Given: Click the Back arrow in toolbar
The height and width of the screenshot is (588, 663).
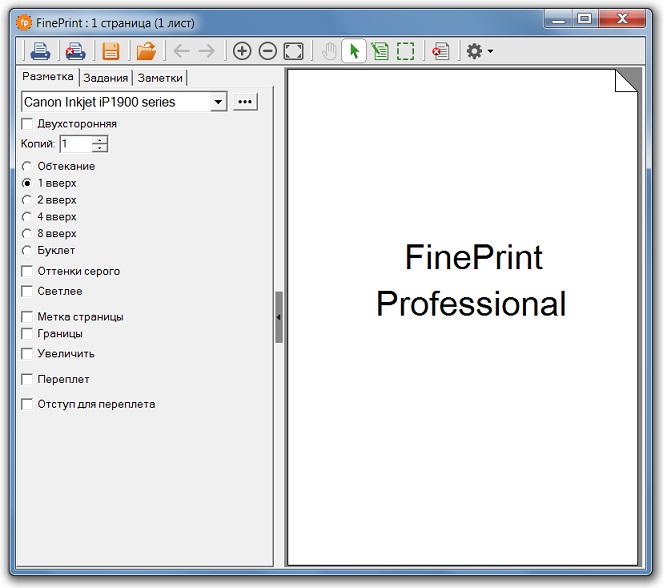Looking at the screenshot, I should tap(182, 51).
